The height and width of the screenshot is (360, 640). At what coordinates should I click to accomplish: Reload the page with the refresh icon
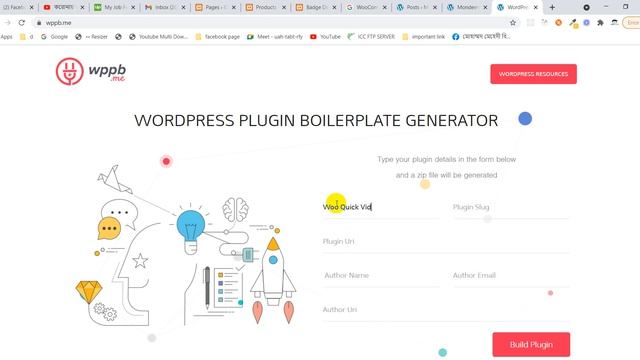click(x=22, y=23)
